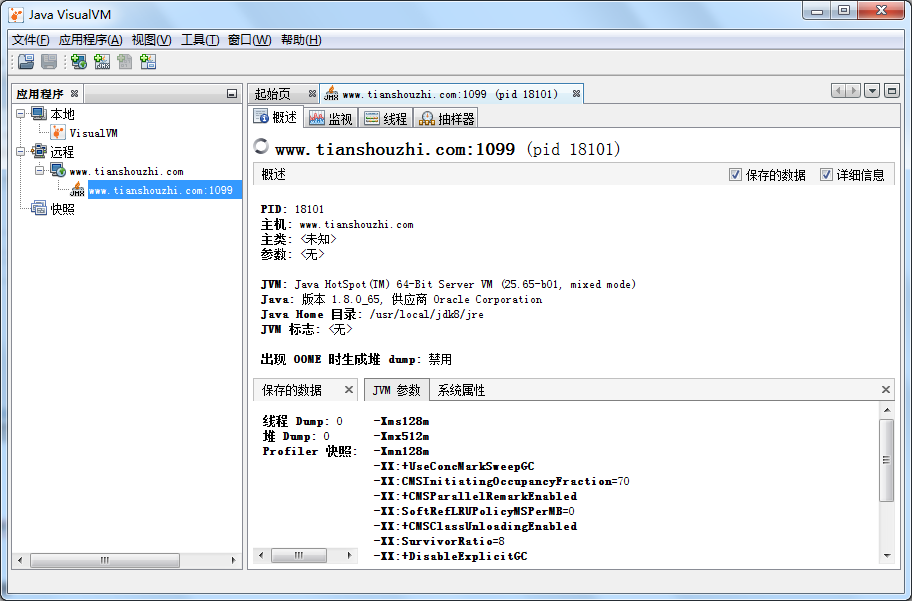912x601 pixels.
Task: Collapse the www.tianshouzhi.com host node
Action: [x=40, y=171]
